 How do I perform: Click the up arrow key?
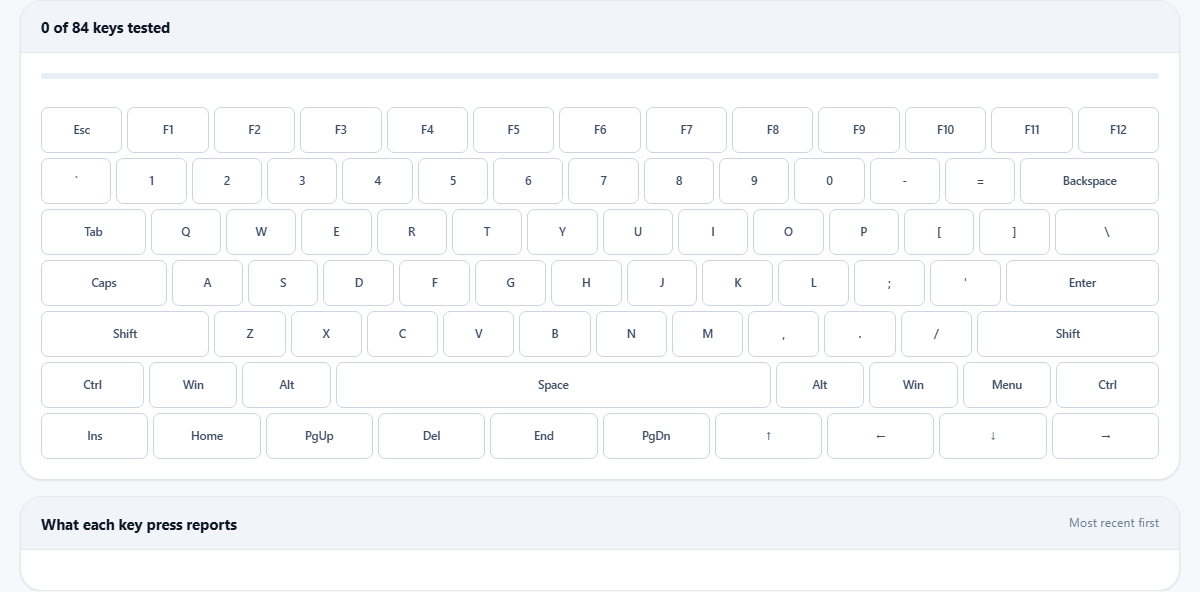point(768,436)
